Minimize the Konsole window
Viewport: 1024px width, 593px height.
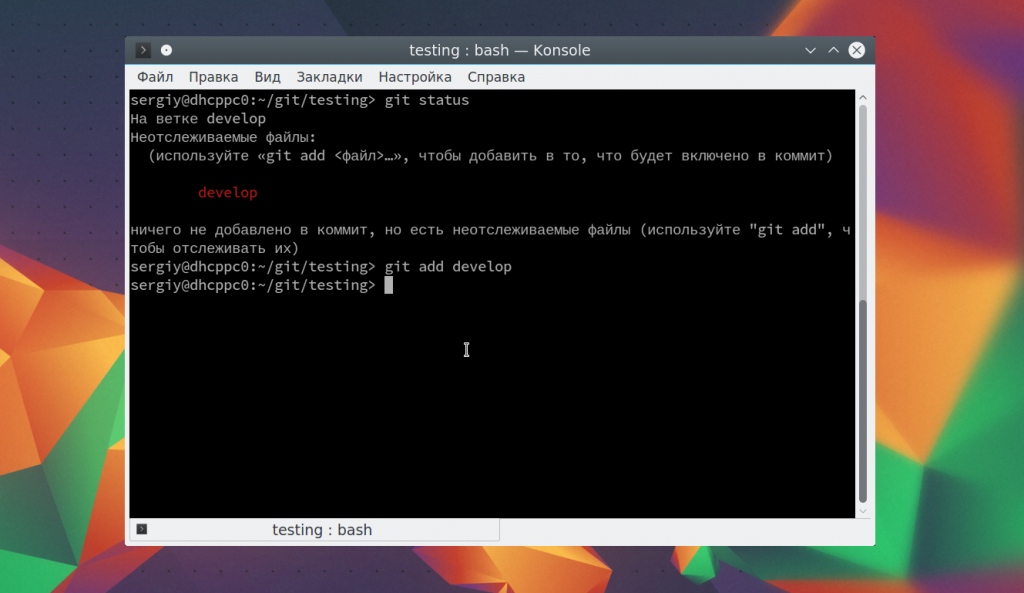[x=811, y=50]
